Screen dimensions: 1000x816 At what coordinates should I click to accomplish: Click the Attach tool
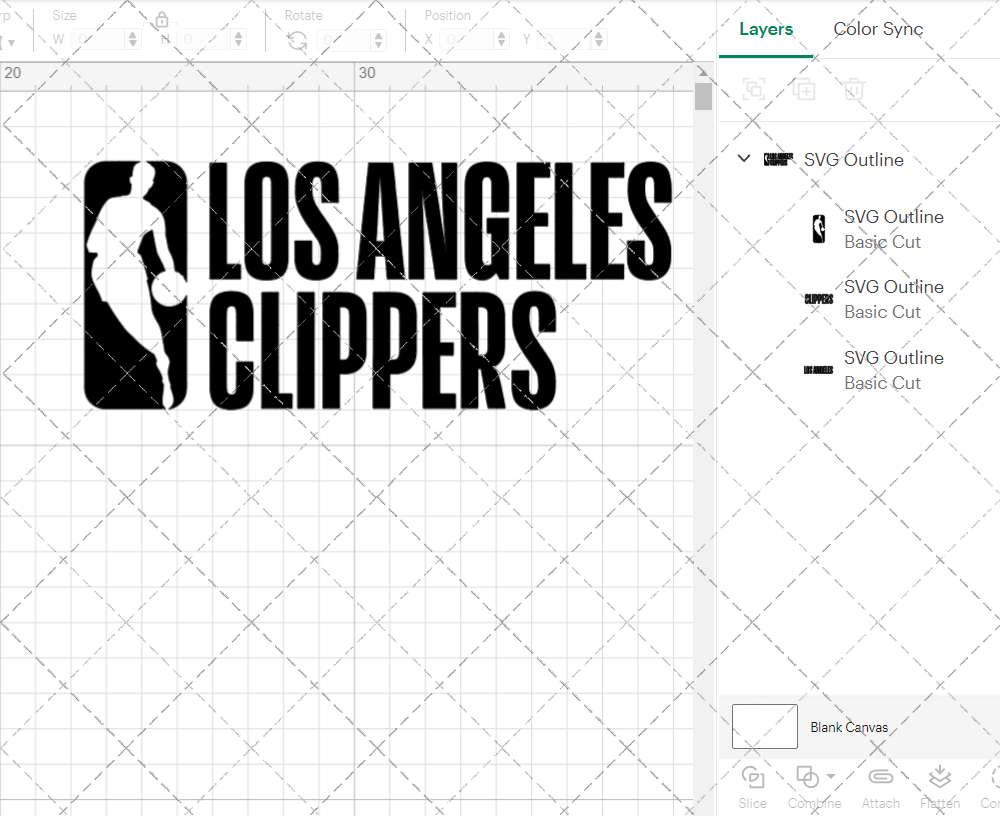881,788
